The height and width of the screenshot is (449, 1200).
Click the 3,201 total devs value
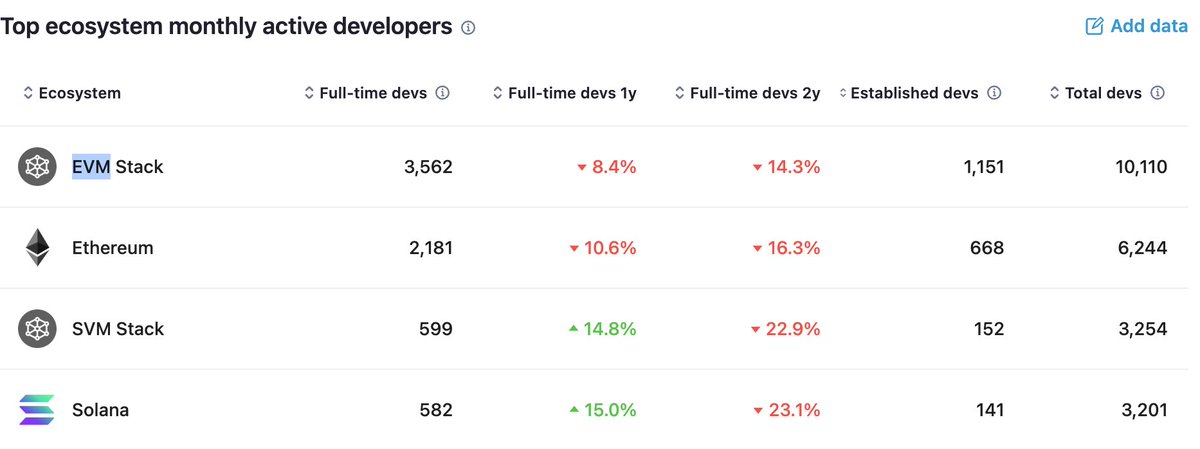[1145, 410]
